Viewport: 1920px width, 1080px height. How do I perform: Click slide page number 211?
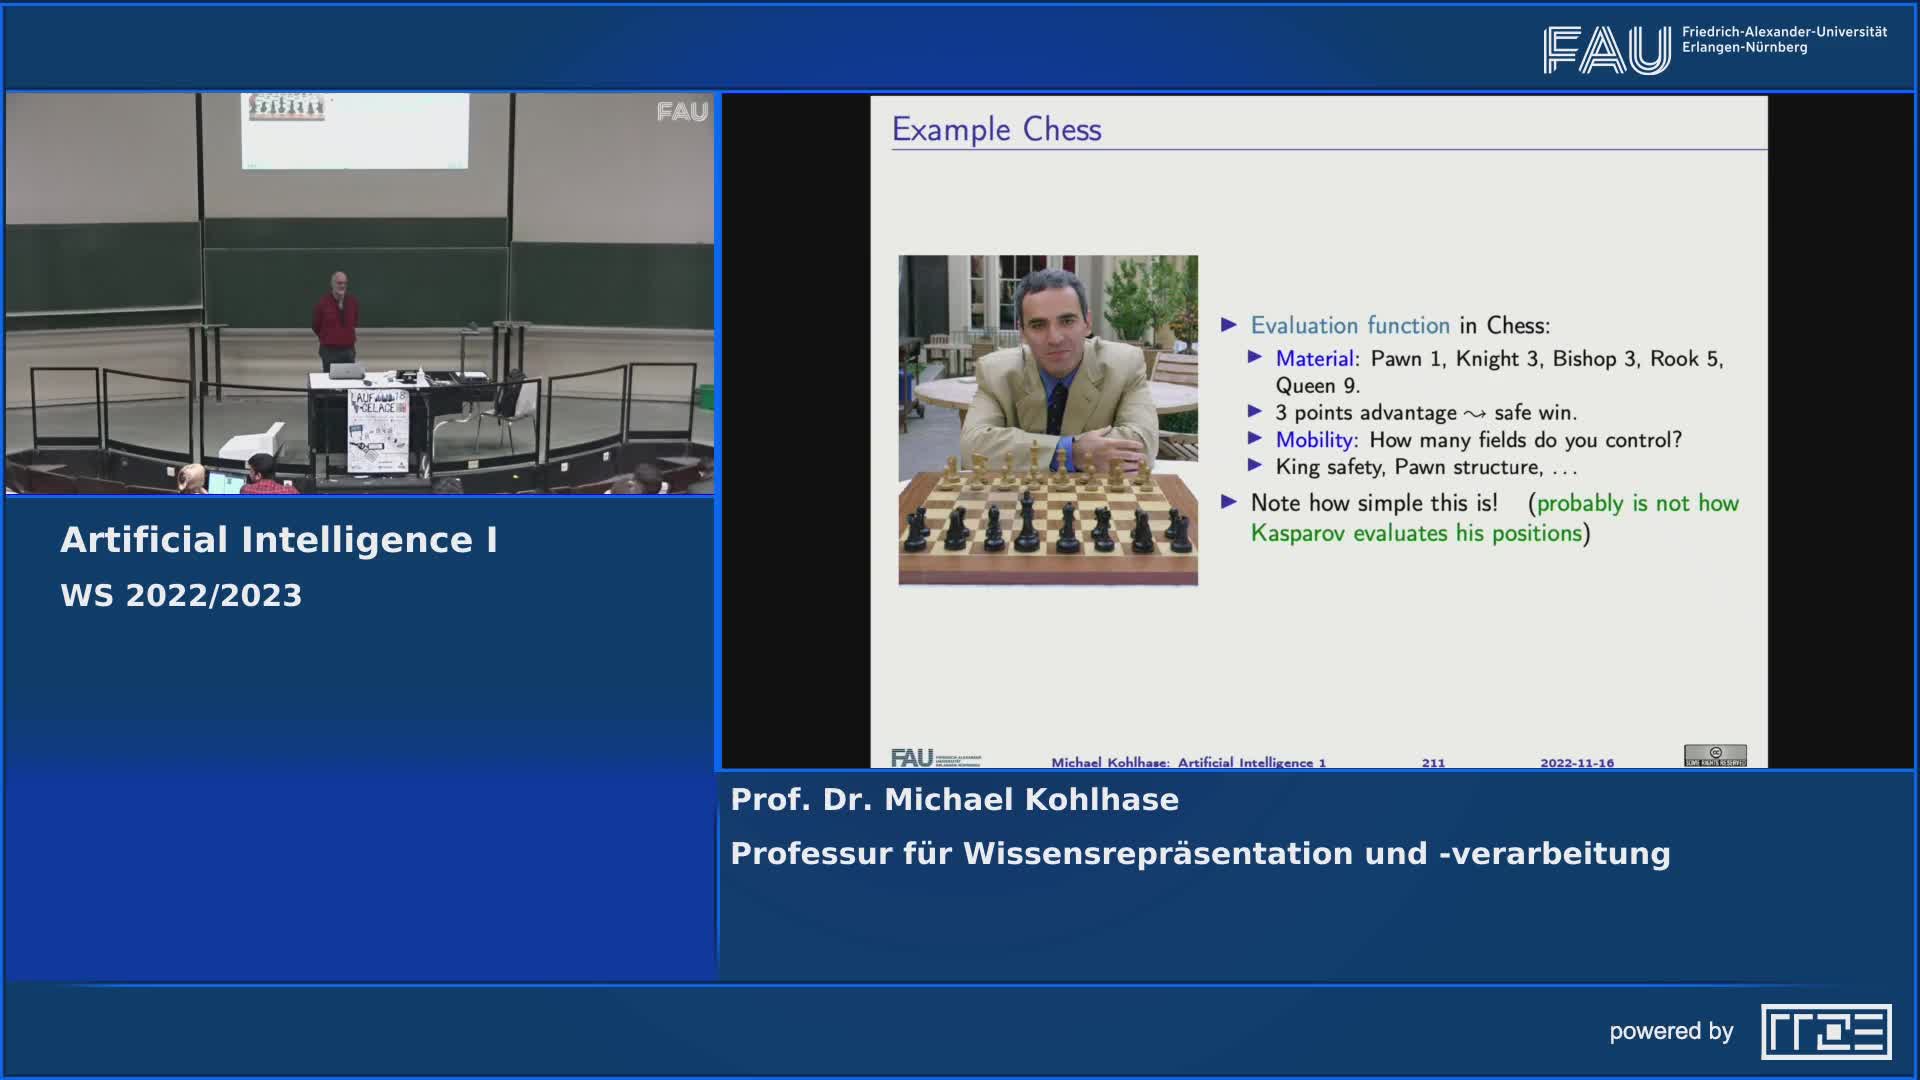(x=1433, y=763)
